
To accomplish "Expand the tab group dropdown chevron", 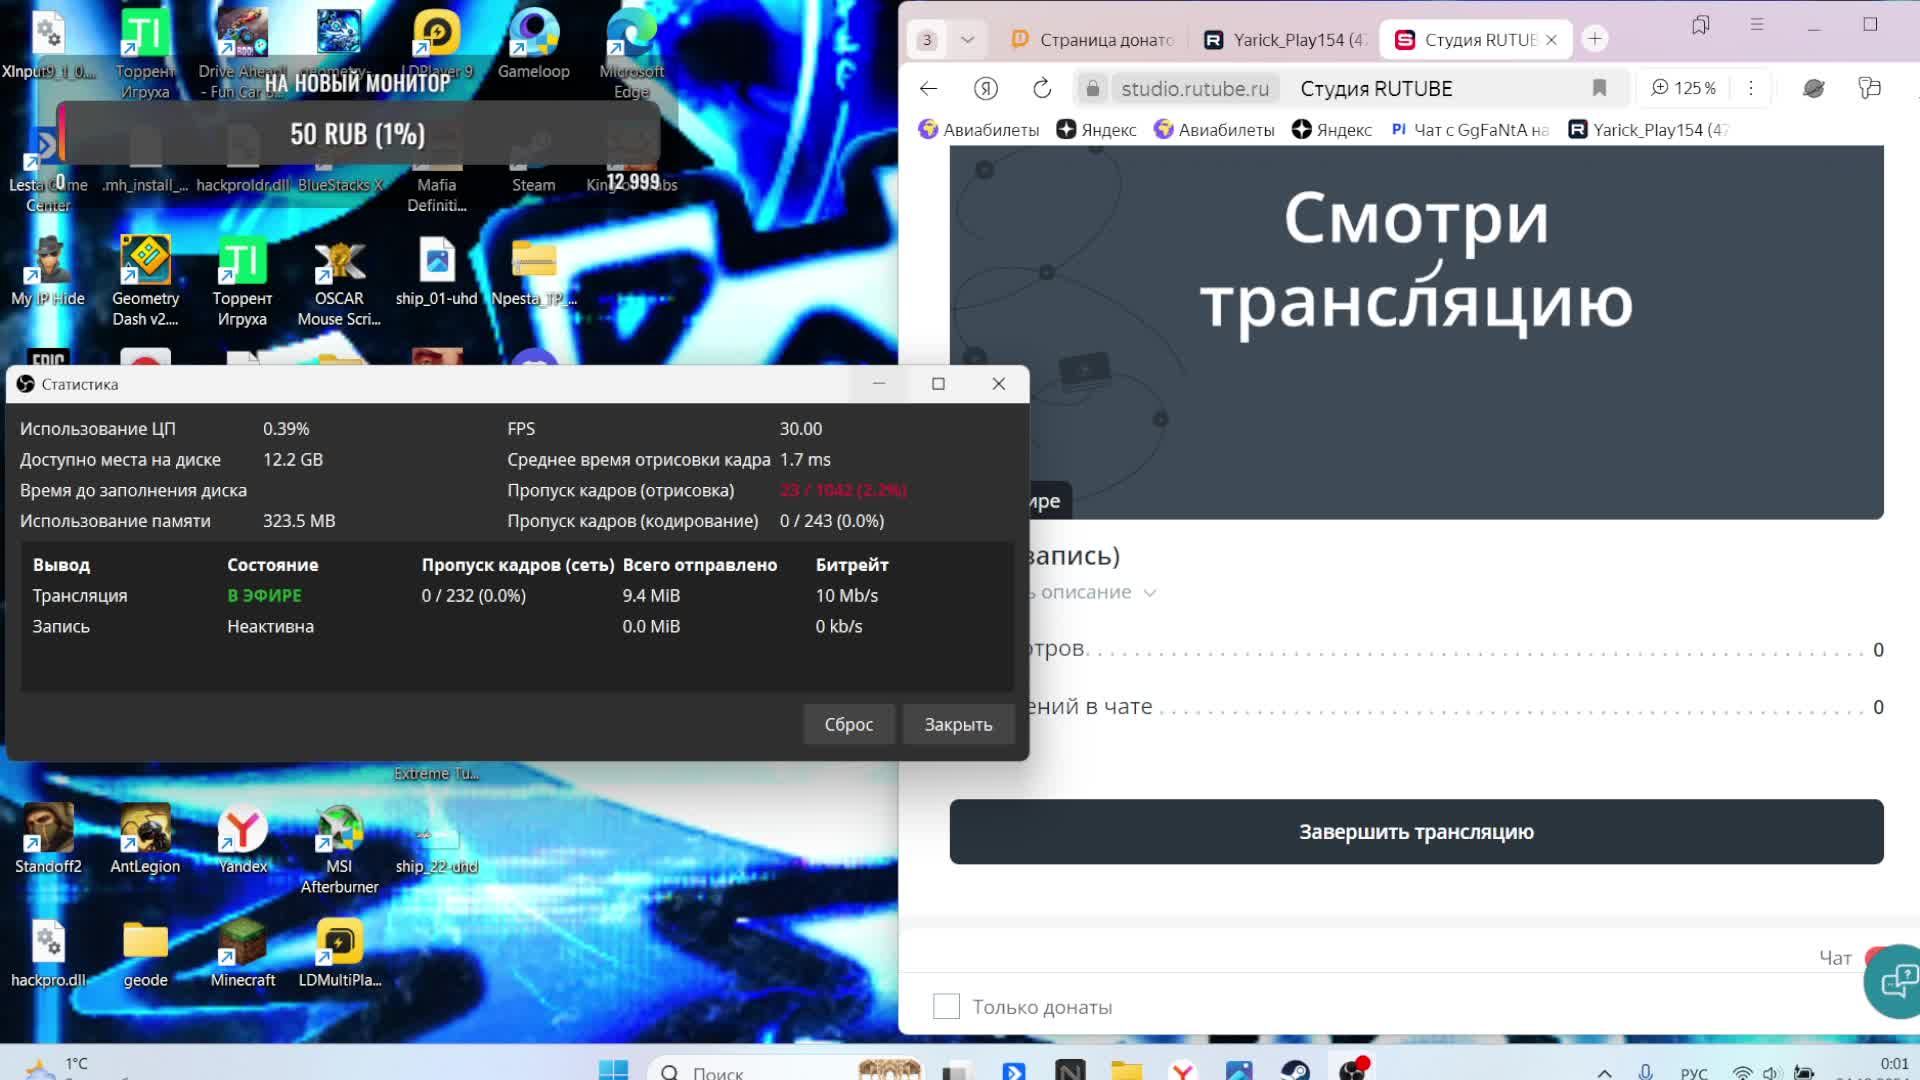I will tap(967, 40).
